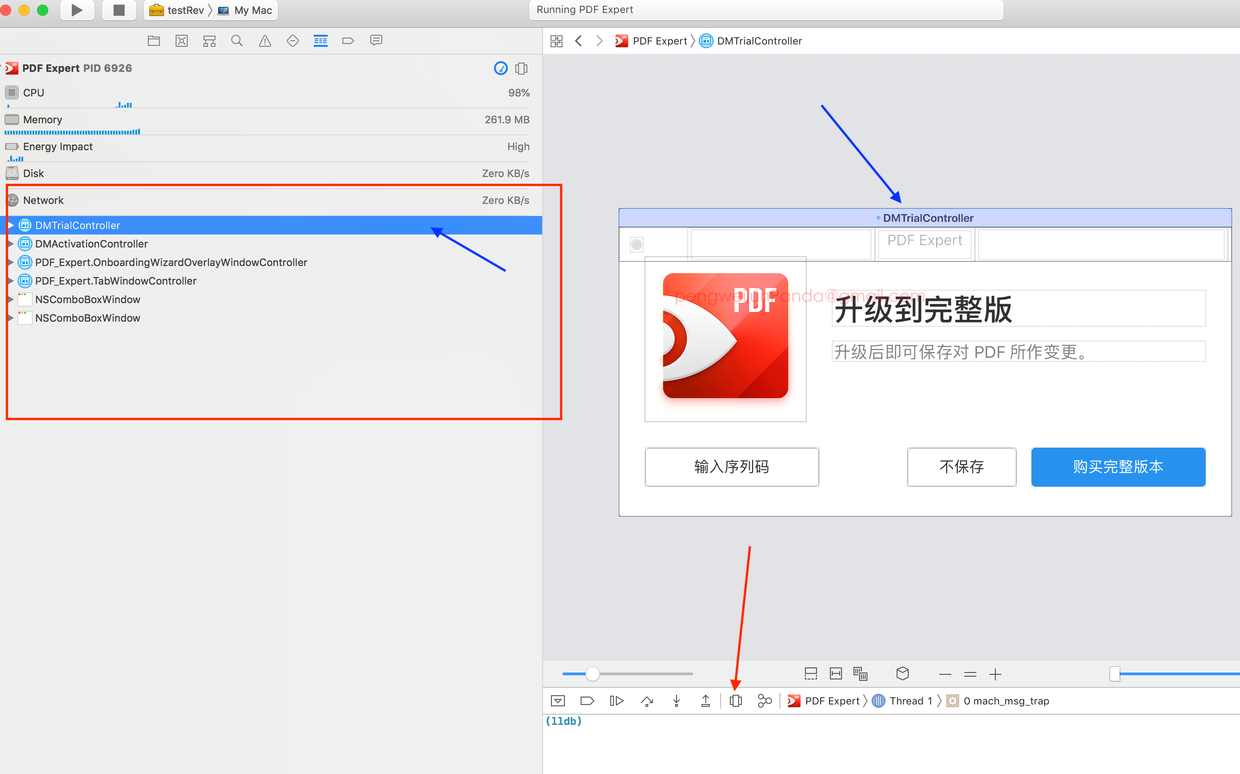Click Thread 1 in debug breadcrumb
The image size is (1240, 774).
pos(902,701)
